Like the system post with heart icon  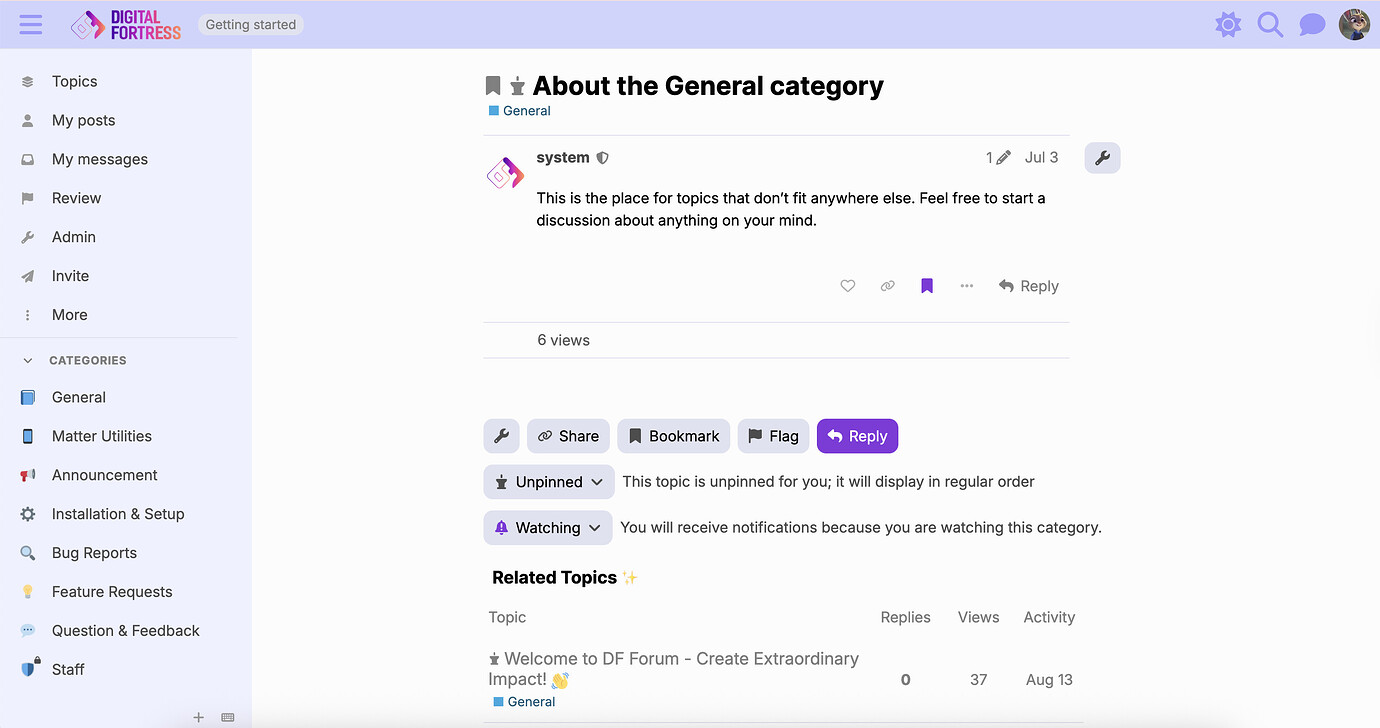coord(848,286)
